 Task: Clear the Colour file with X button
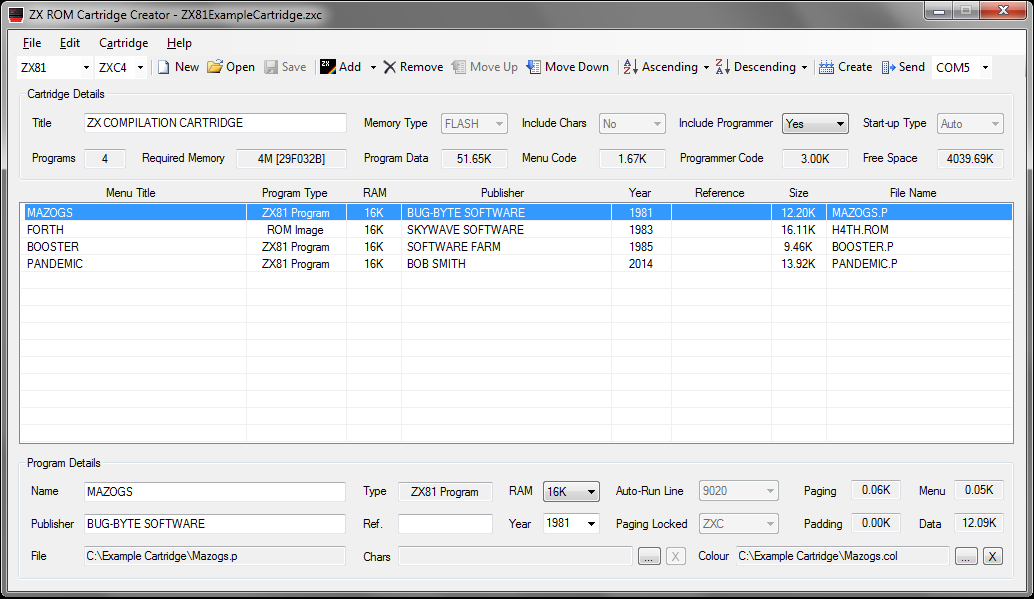pos(992,556)
